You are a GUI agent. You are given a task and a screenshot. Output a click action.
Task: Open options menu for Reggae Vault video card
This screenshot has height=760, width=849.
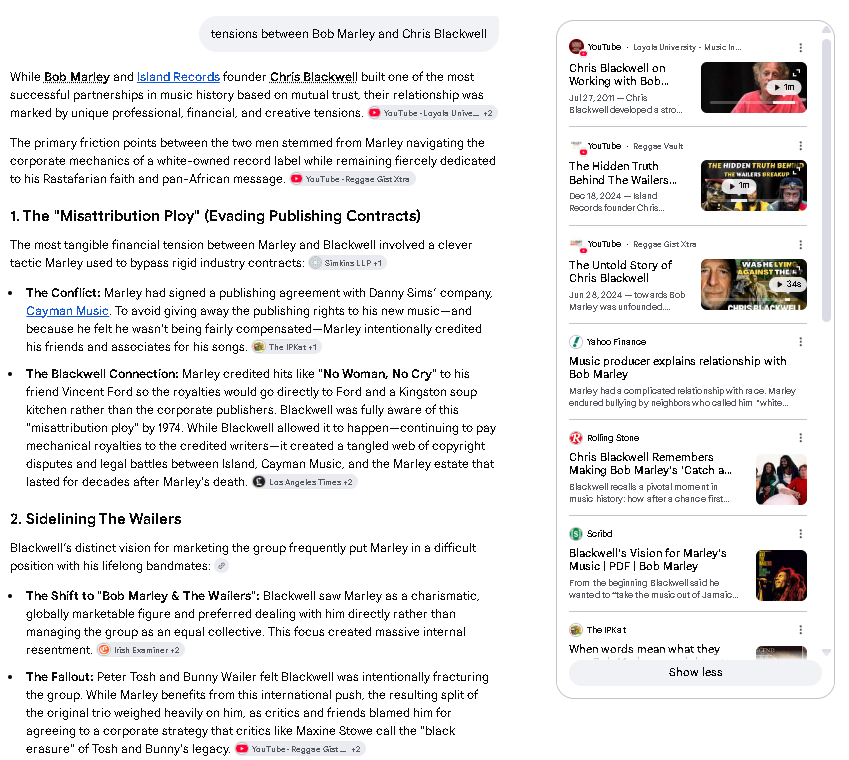[x=800, y=146]
